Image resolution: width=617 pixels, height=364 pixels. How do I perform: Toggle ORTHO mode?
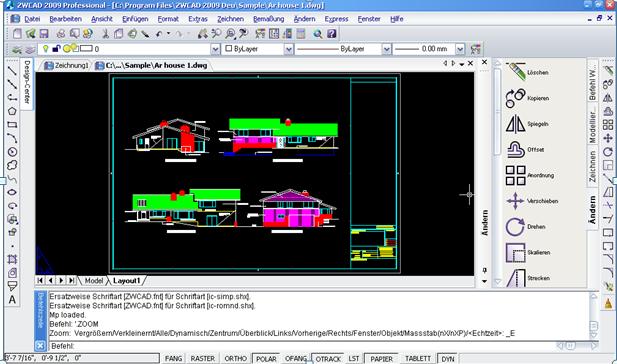click(x=235, y=358)
